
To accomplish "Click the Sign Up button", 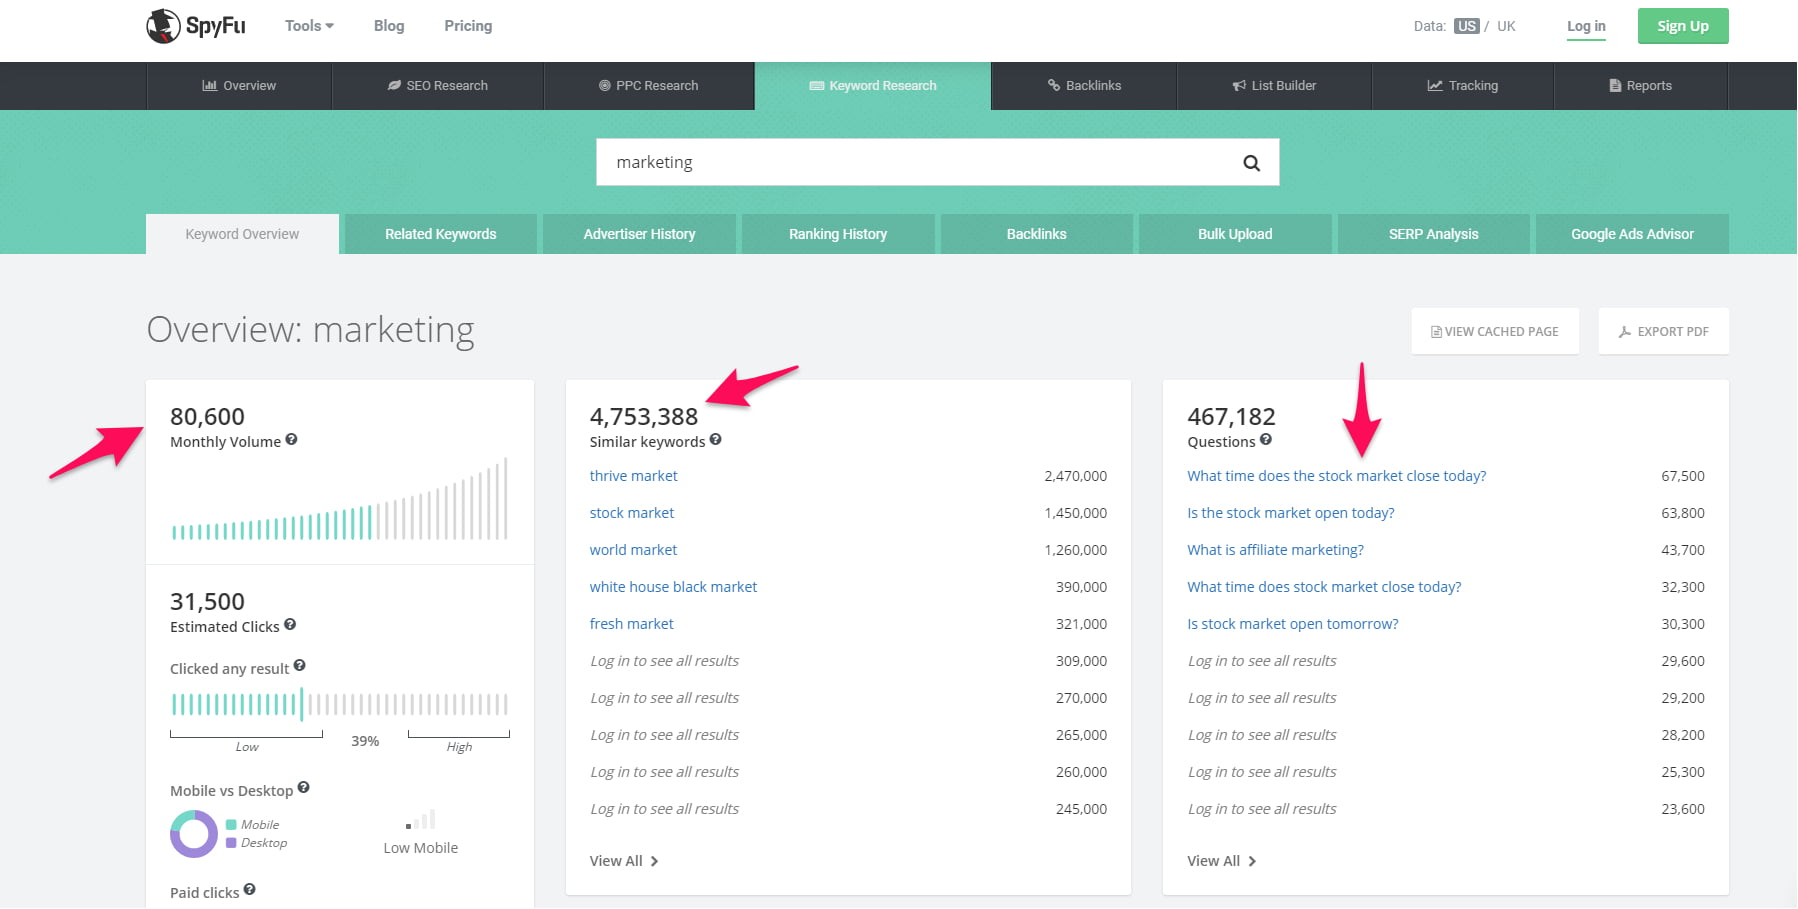I will click(1683, 26).
